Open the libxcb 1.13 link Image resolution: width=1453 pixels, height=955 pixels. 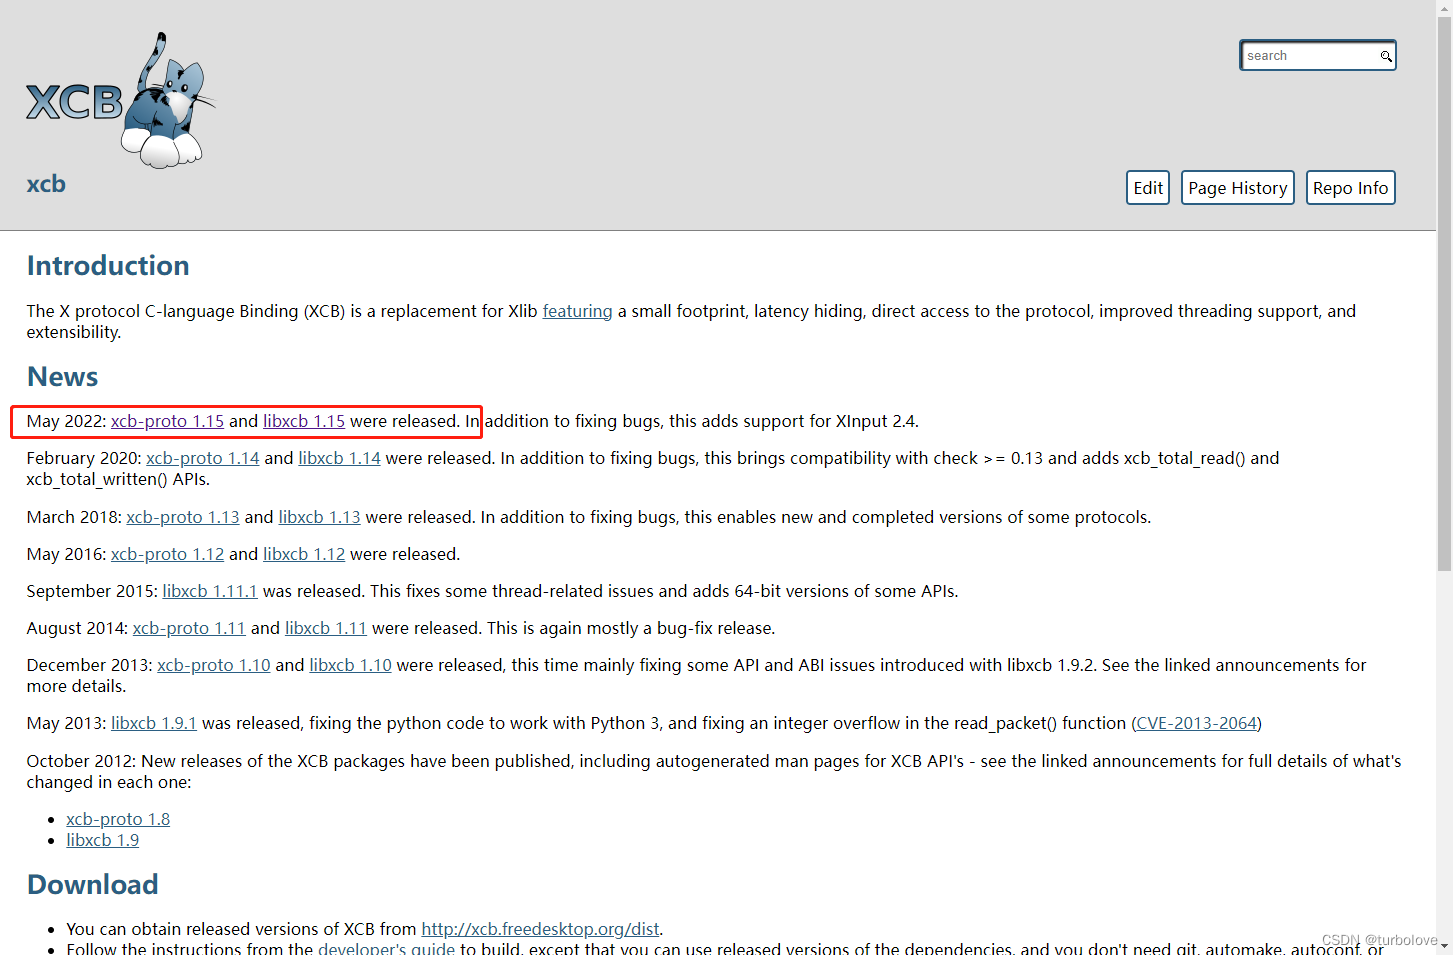pos(319,517)
